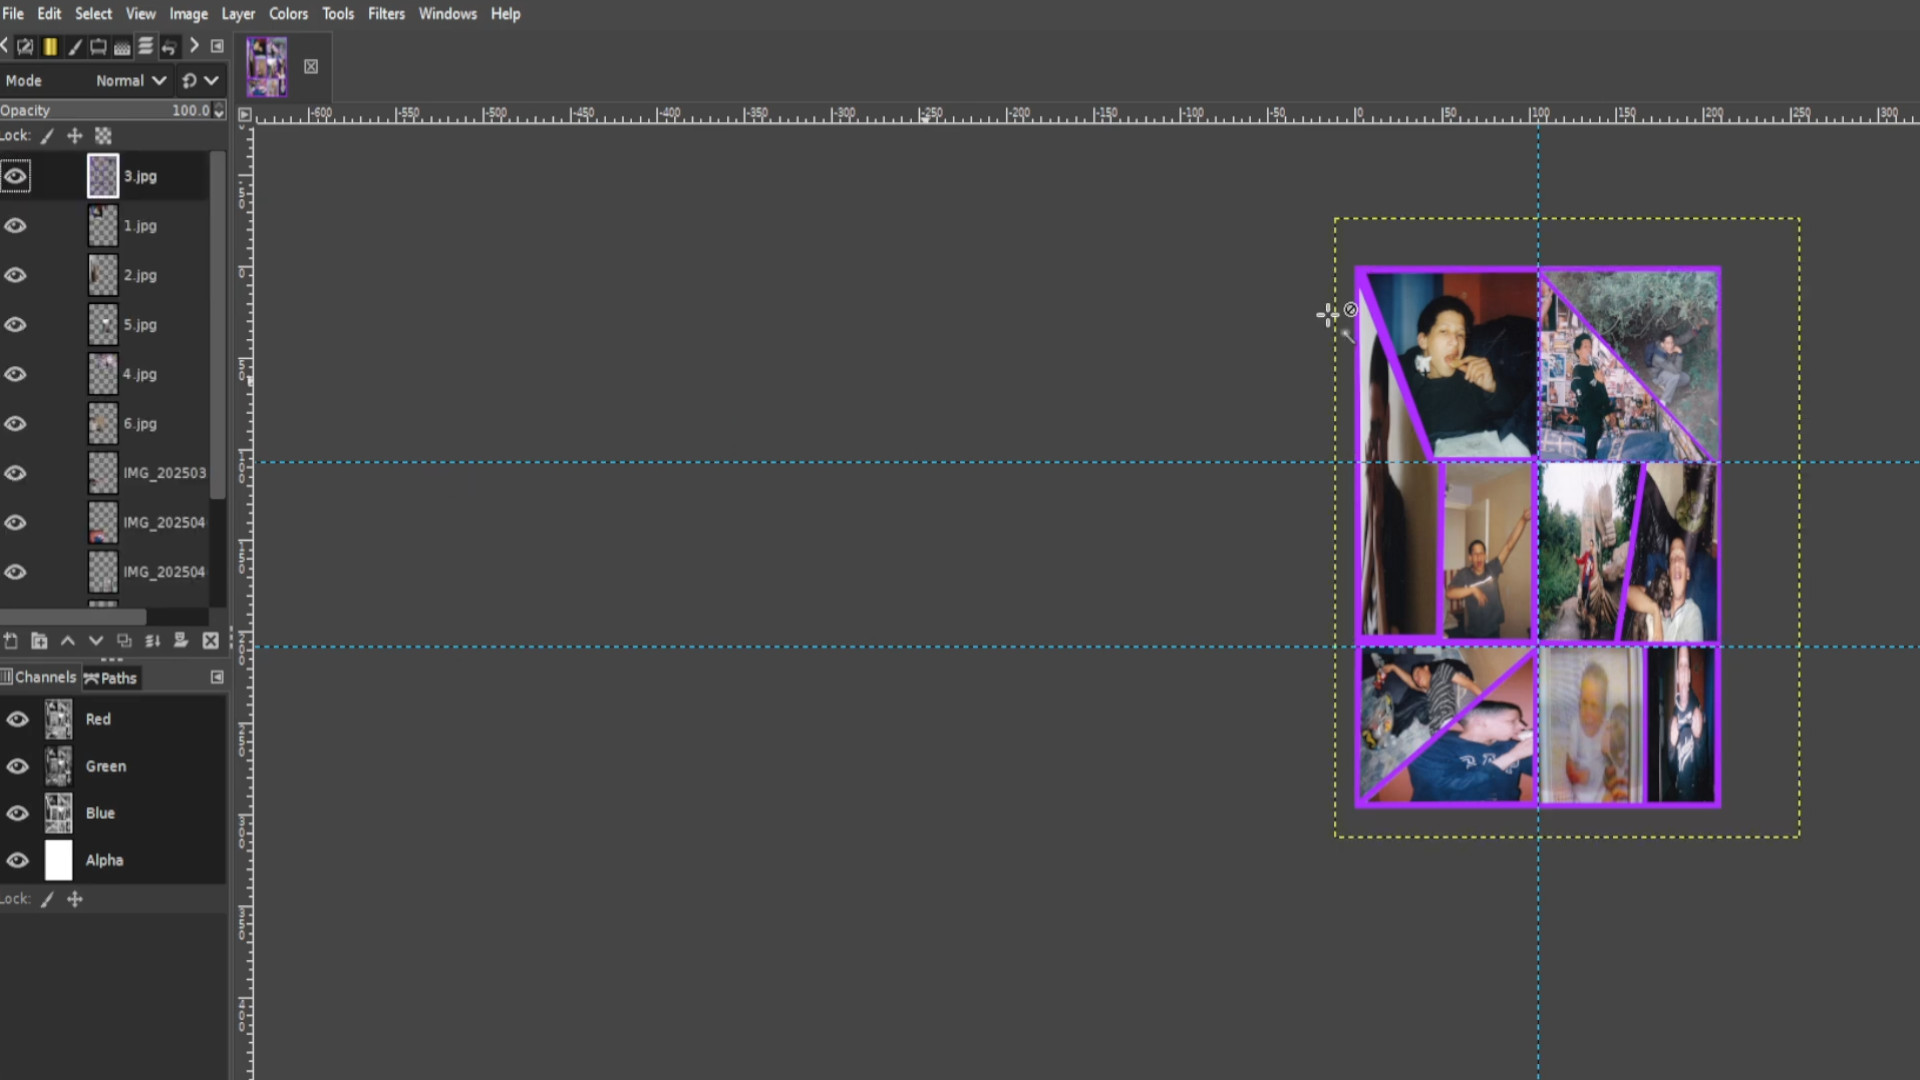Image resolution: width=1920 pixels, height=1080 pixels.
Task: Toggle lock pixels paintbrush icon for layers
Action: [x=47, y=136]
